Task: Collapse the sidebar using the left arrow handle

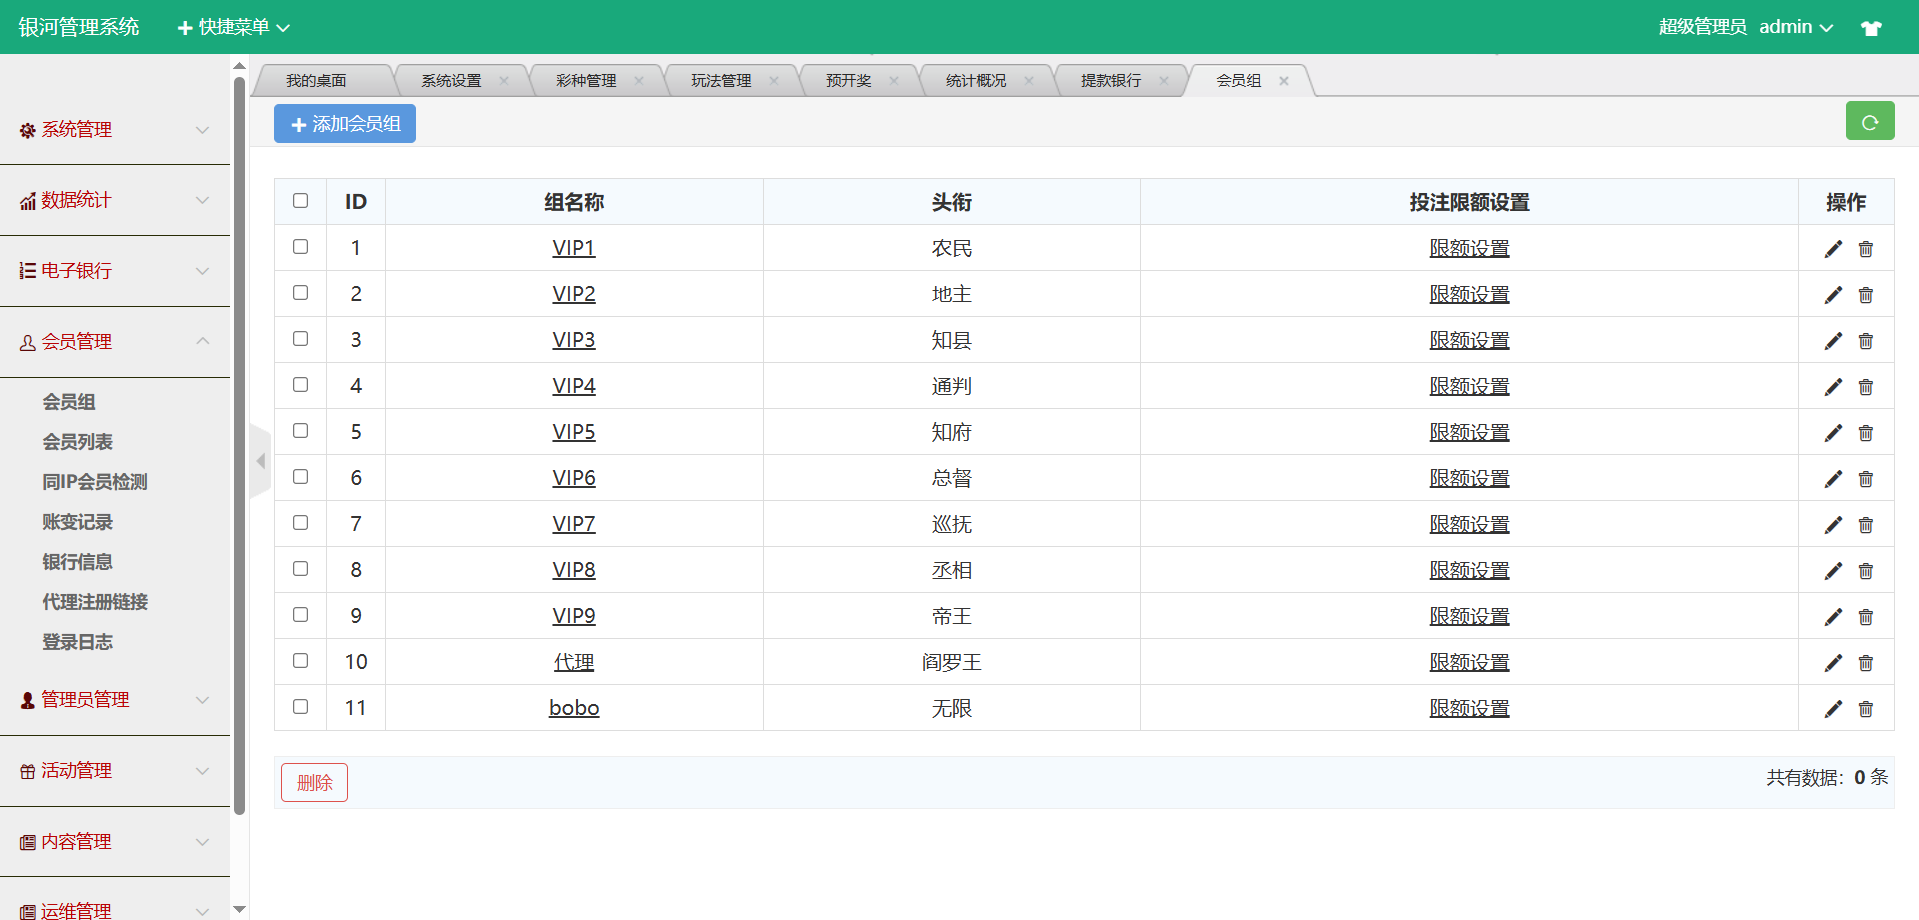Action: pos(261,461)
